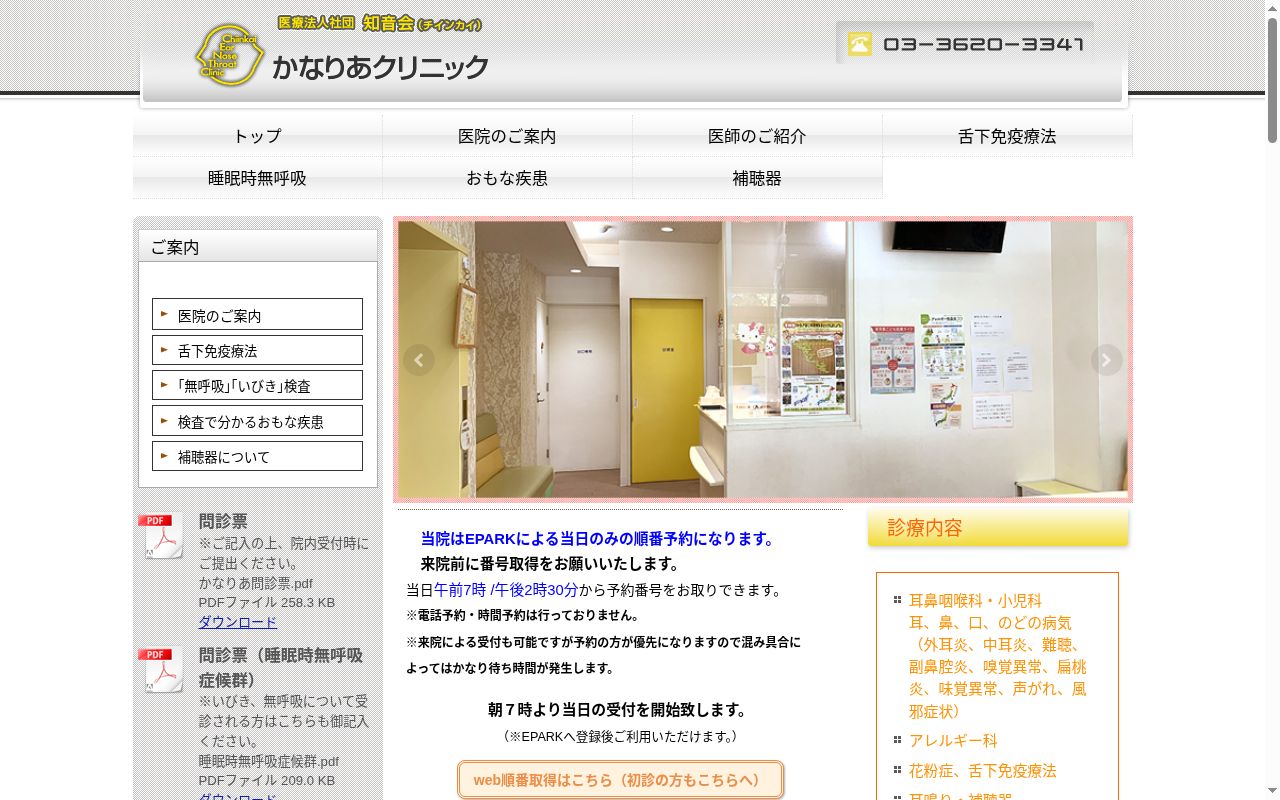Open the PDF icon for 問診票
The image size is (1280, 800).
coord(160,536)
